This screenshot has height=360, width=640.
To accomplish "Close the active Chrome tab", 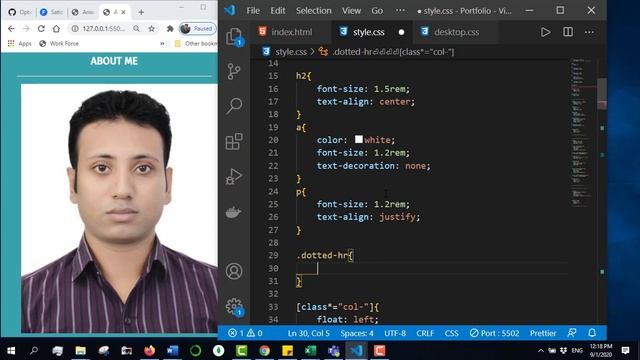I will [124, 12].
